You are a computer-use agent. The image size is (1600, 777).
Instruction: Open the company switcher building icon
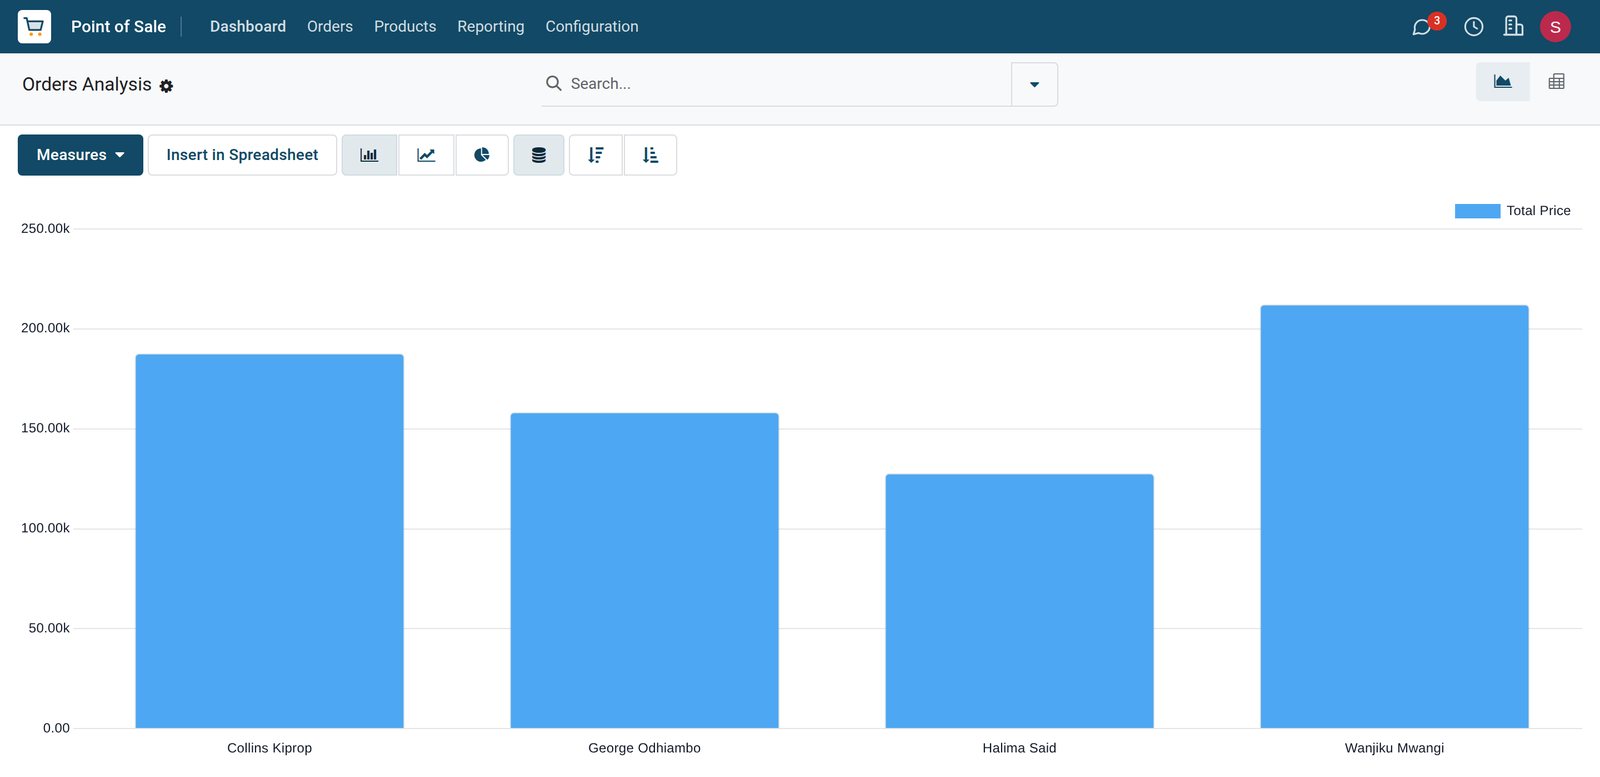[1514, 26]
